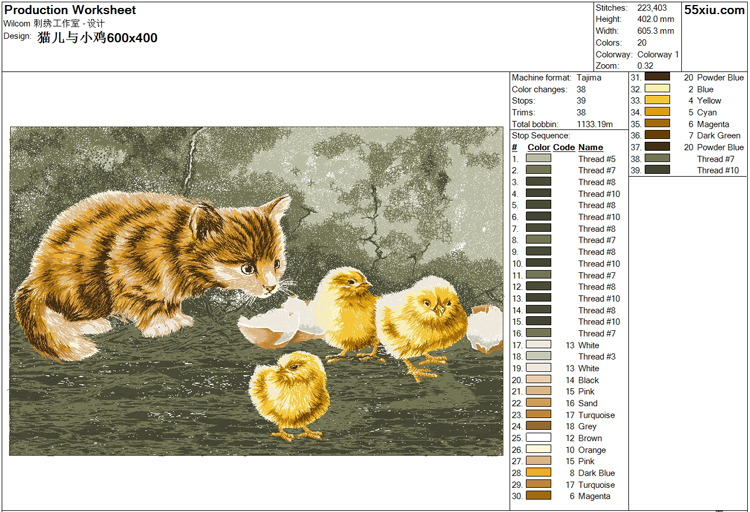Select the Total bobbin value 1133.19m
The height and width of the screenshot is (512, 750).
click(x=595, y=124)
